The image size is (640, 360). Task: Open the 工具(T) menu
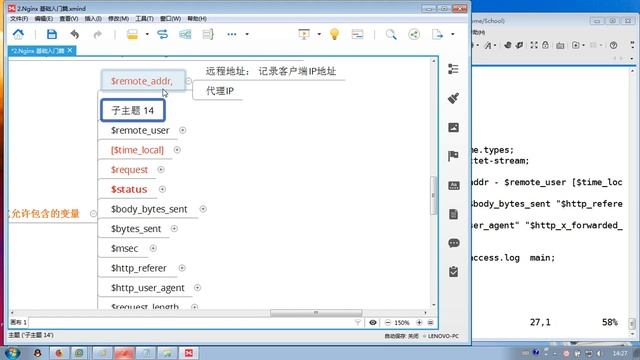(144, 19)
